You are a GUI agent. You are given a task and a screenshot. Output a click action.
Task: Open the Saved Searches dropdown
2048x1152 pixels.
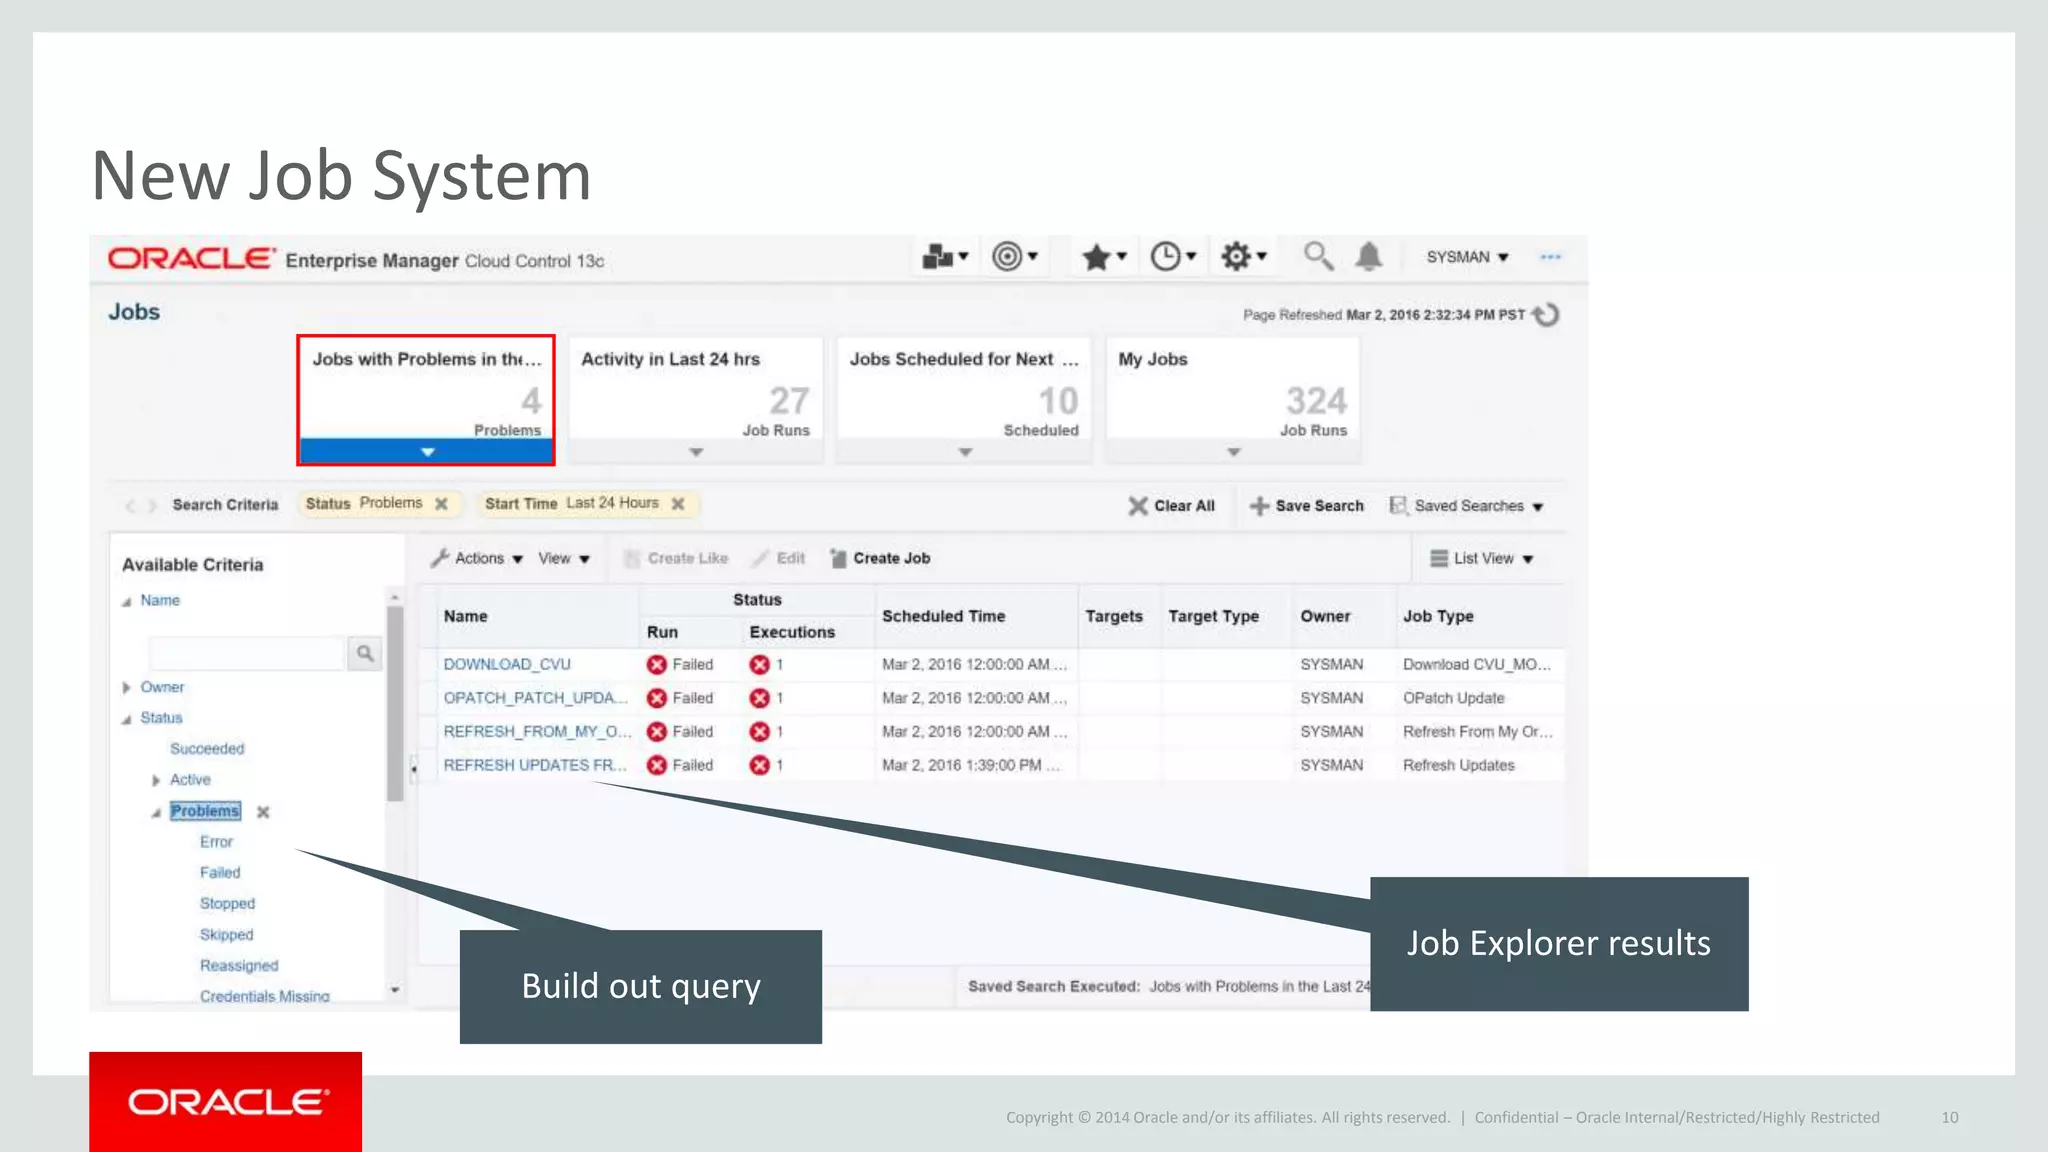pyautogui.click(x=1467, y=506)
